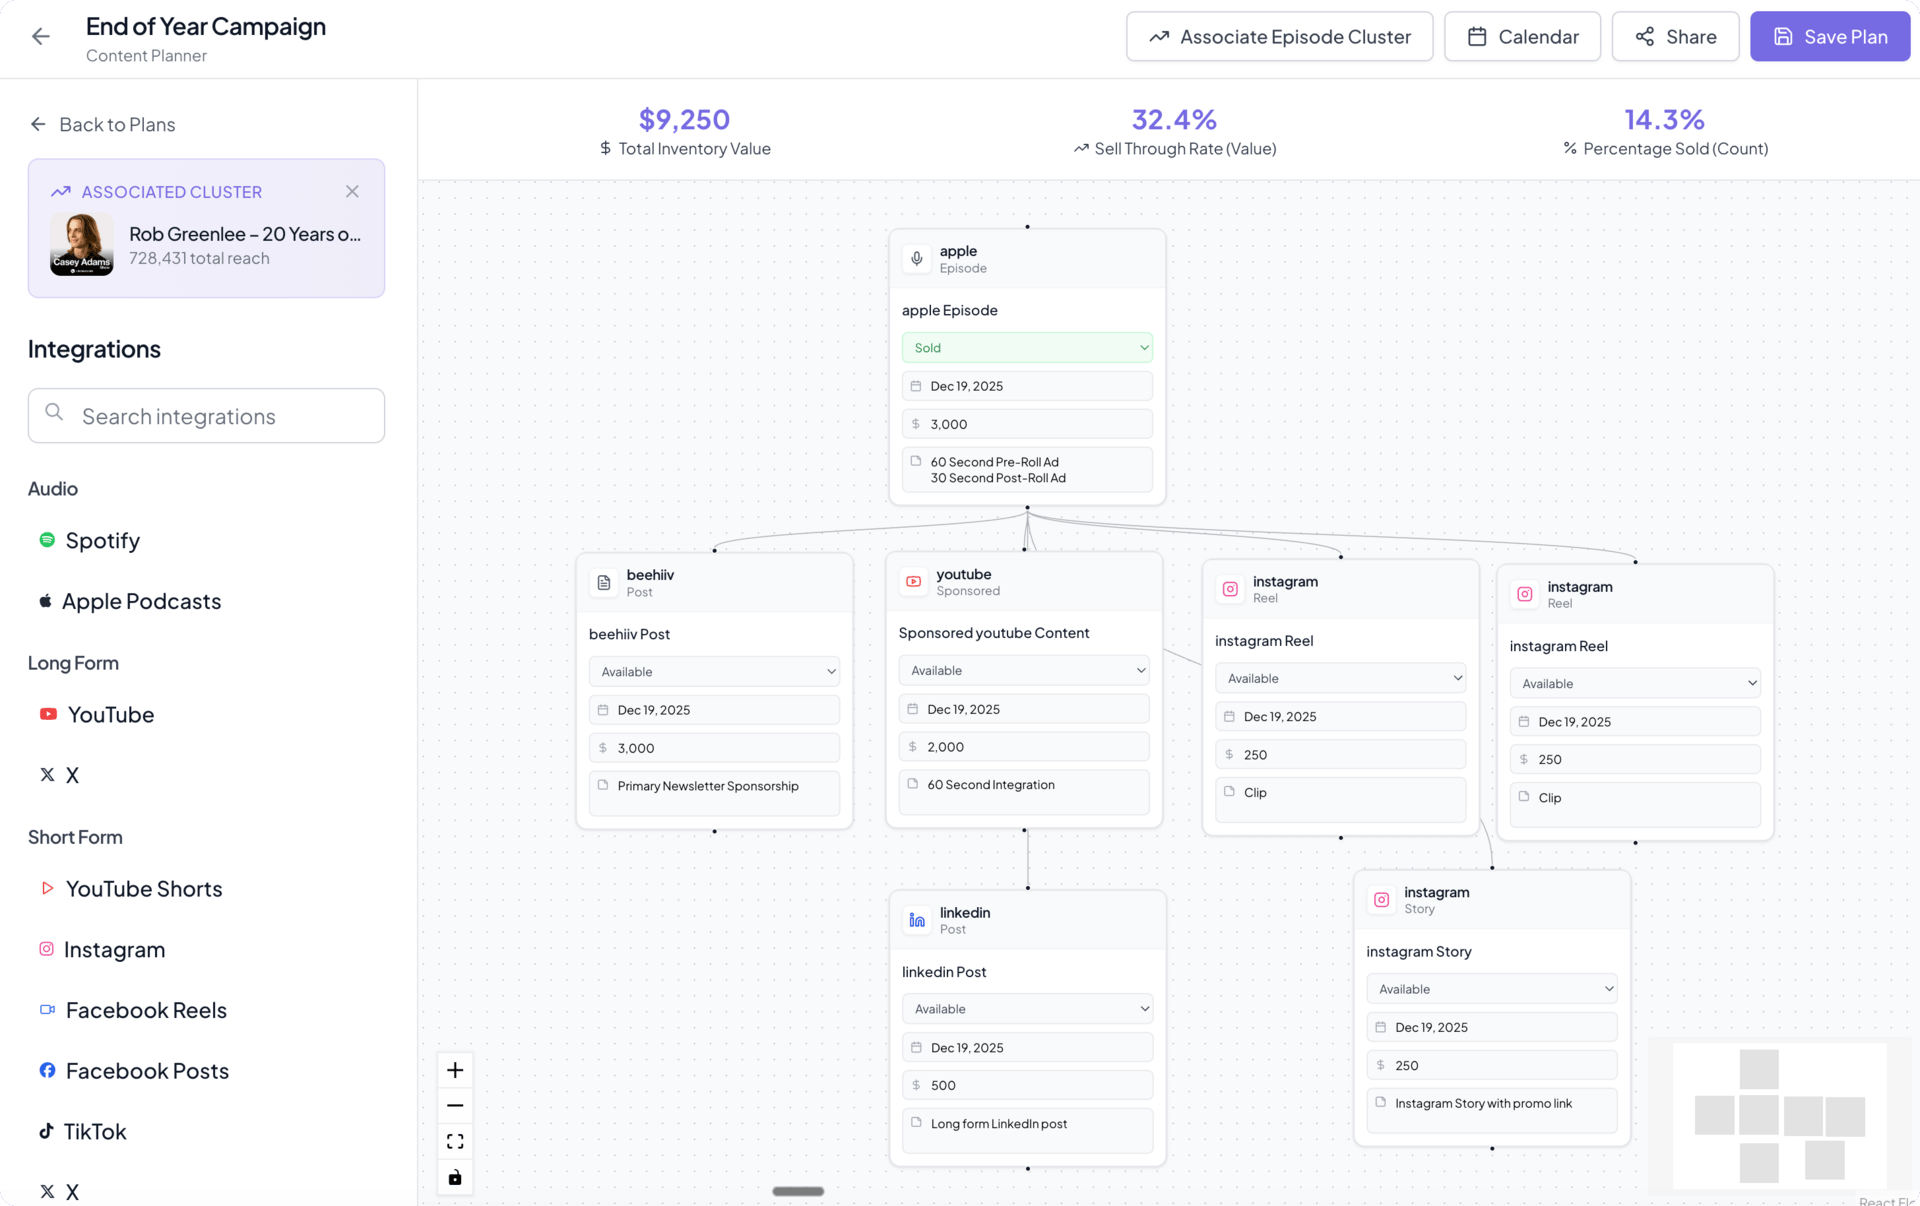Click the back arrow beside campaign title

point(41,37)
